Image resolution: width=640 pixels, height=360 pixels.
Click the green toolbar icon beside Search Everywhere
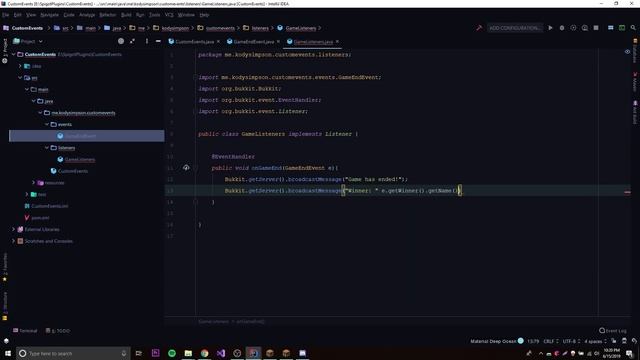(x=622, y=28)
